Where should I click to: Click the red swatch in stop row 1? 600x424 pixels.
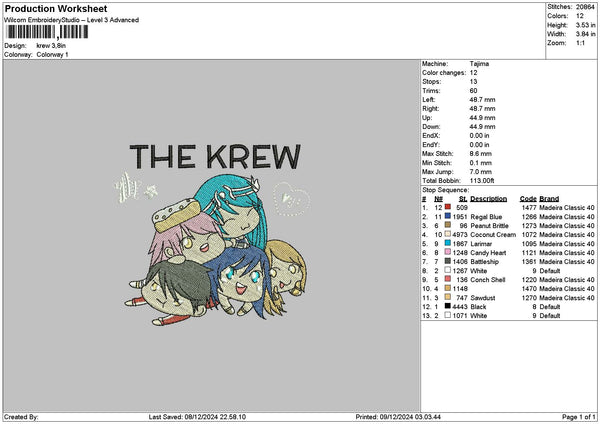pyautogui.click(x=448, y=207)
